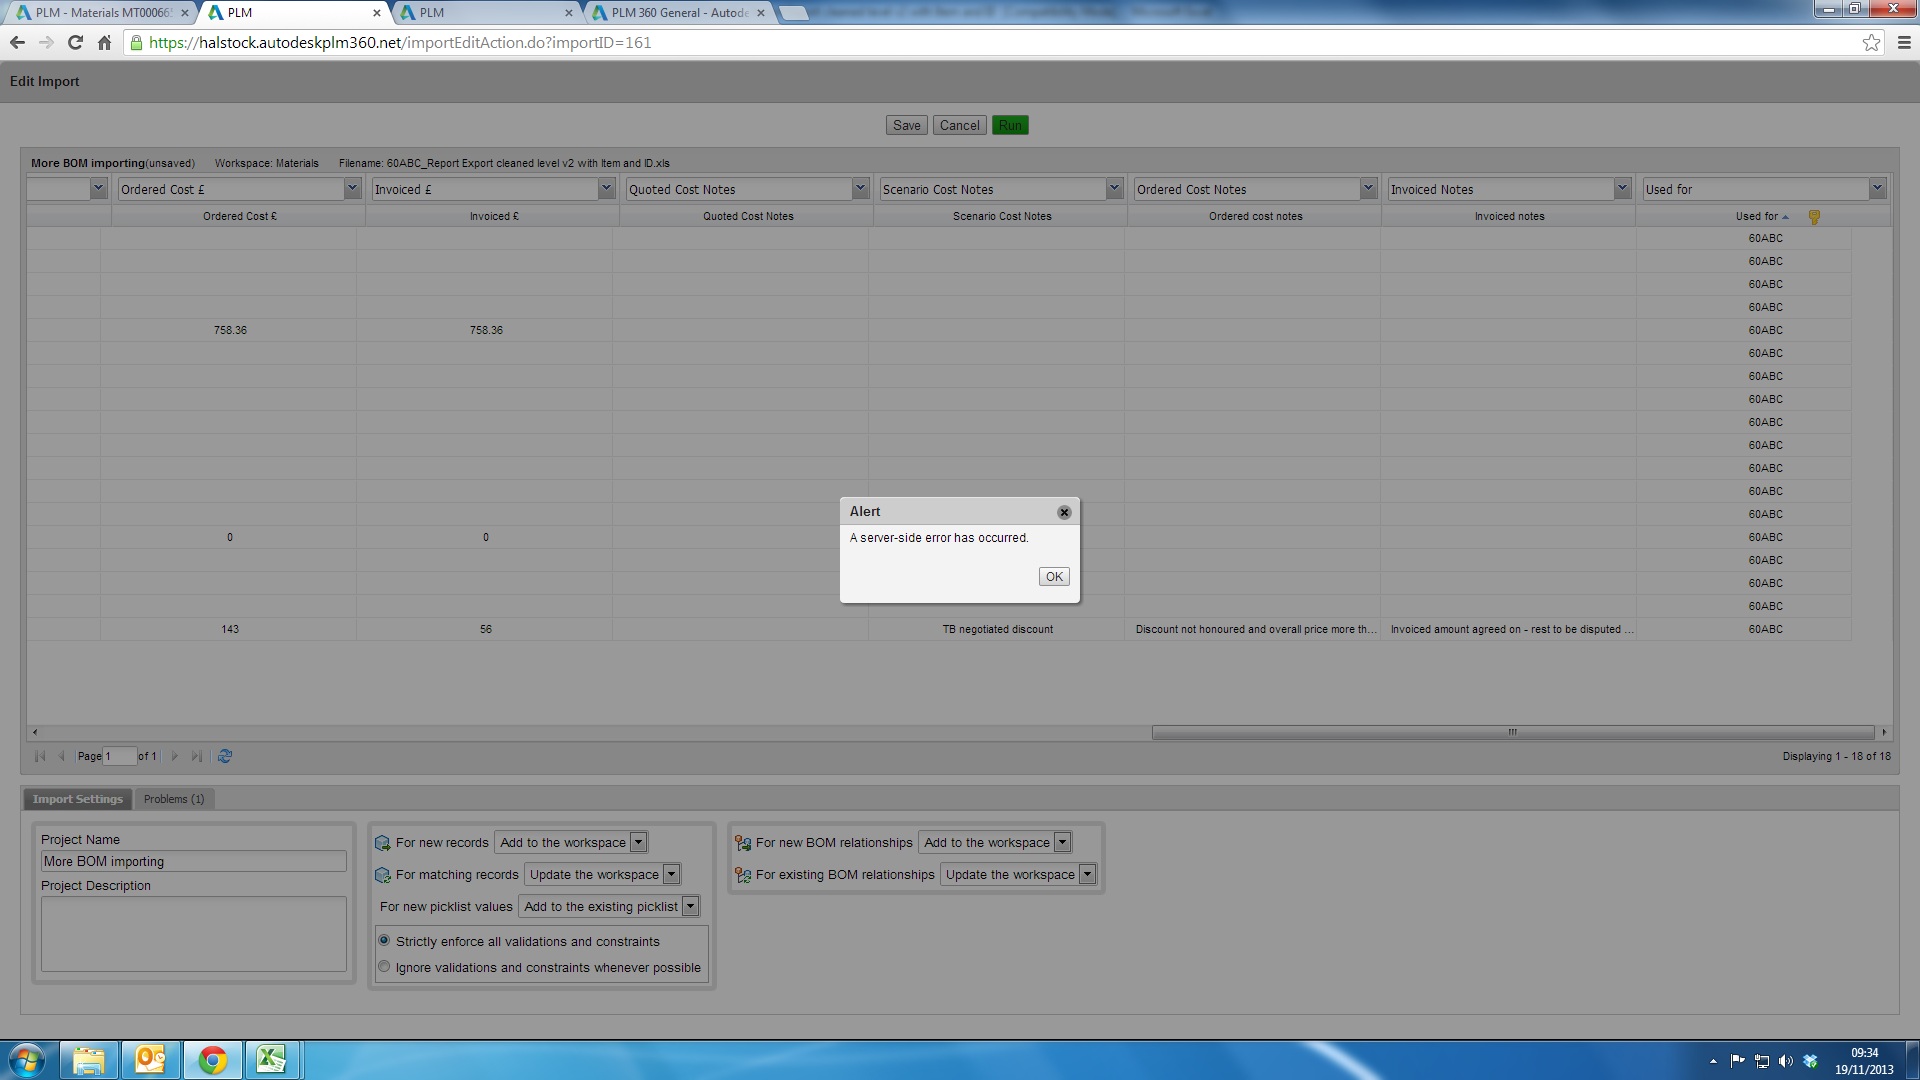Image resolution: width=1920 pixels, height=1080 pixels.
Task: Open Windows Explorer from the taskbar
Action: tap(89, 1060)
